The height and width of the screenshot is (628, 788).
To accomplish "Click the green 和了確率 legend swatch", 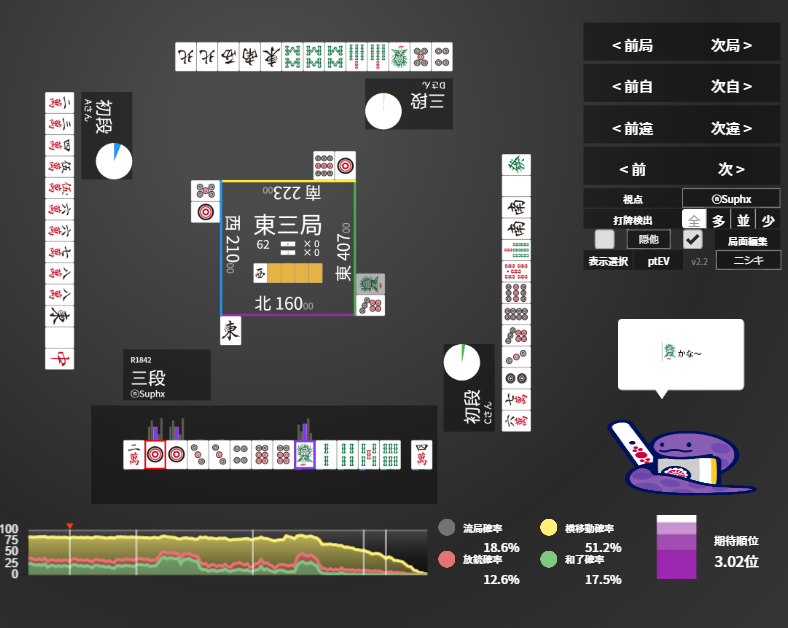I will (x=549, y=559).
